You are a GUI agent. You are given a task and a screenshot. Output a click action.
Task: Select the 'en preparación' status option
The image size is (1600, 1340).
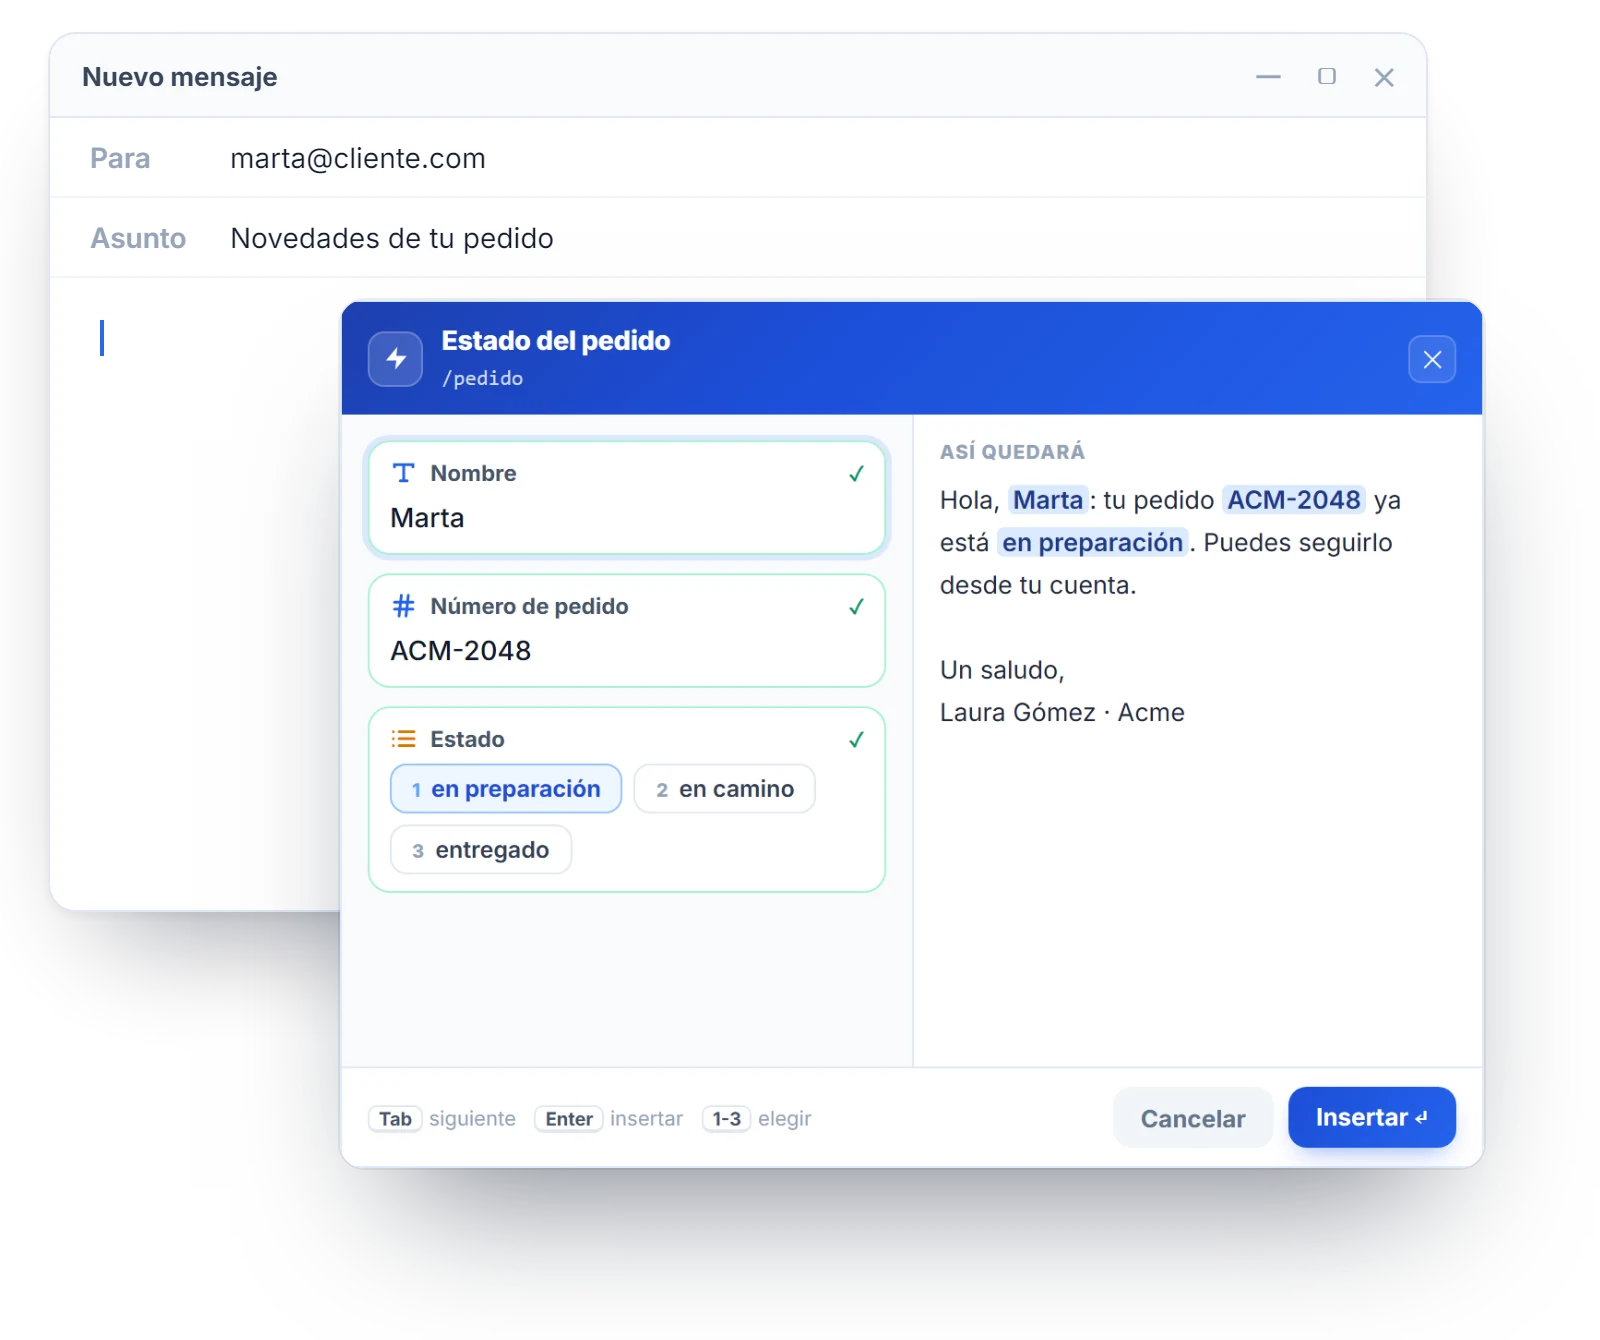pyautogui.click(x=506, y=789)
